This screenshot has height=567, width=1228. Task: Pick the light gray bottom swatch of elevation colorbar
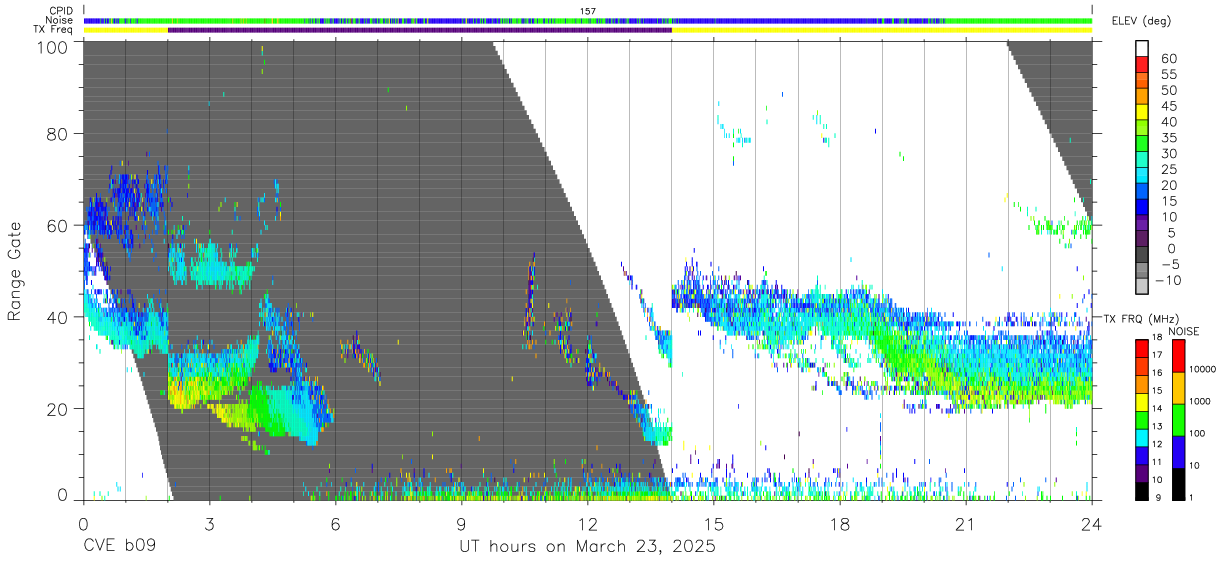click(x=1142, y=287)
